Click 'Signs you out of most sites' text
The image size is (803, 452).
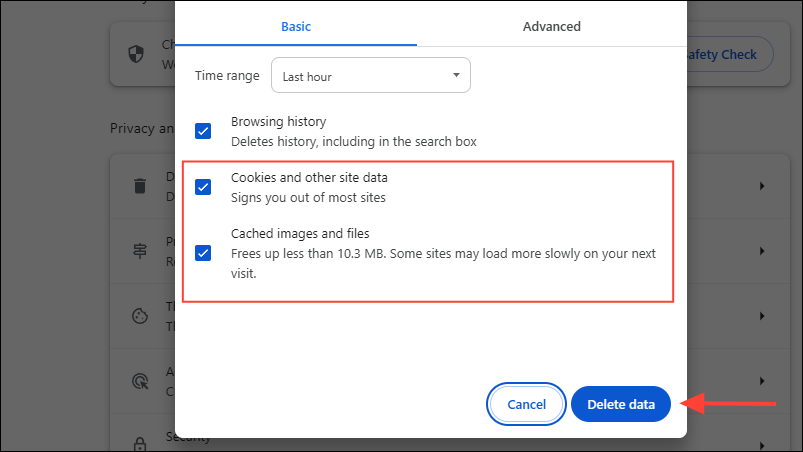coord(308,198)
